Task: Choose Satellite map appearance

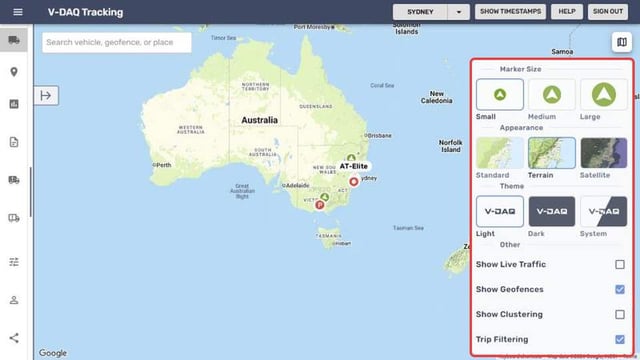Action: (604, 153)
